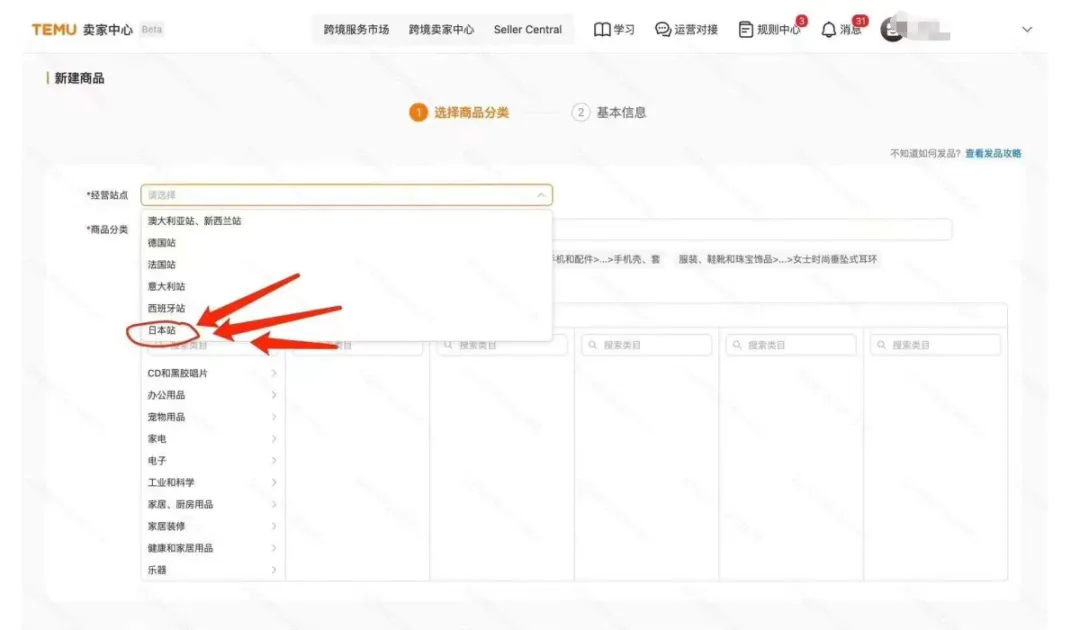Open the account chevron at top right
The height and width of the screenshot is (630, 1080).
pos(1026,29)
